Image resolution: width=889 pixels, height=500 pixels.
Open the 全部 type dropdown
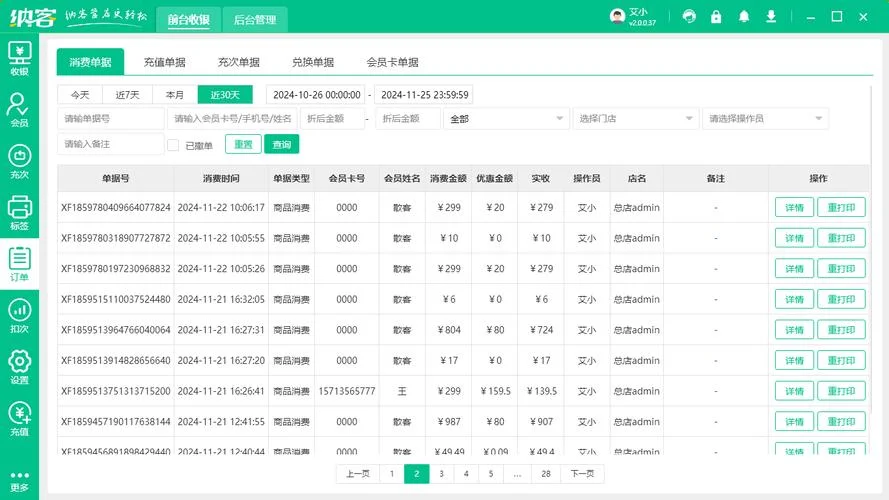(x=506, y=118)
